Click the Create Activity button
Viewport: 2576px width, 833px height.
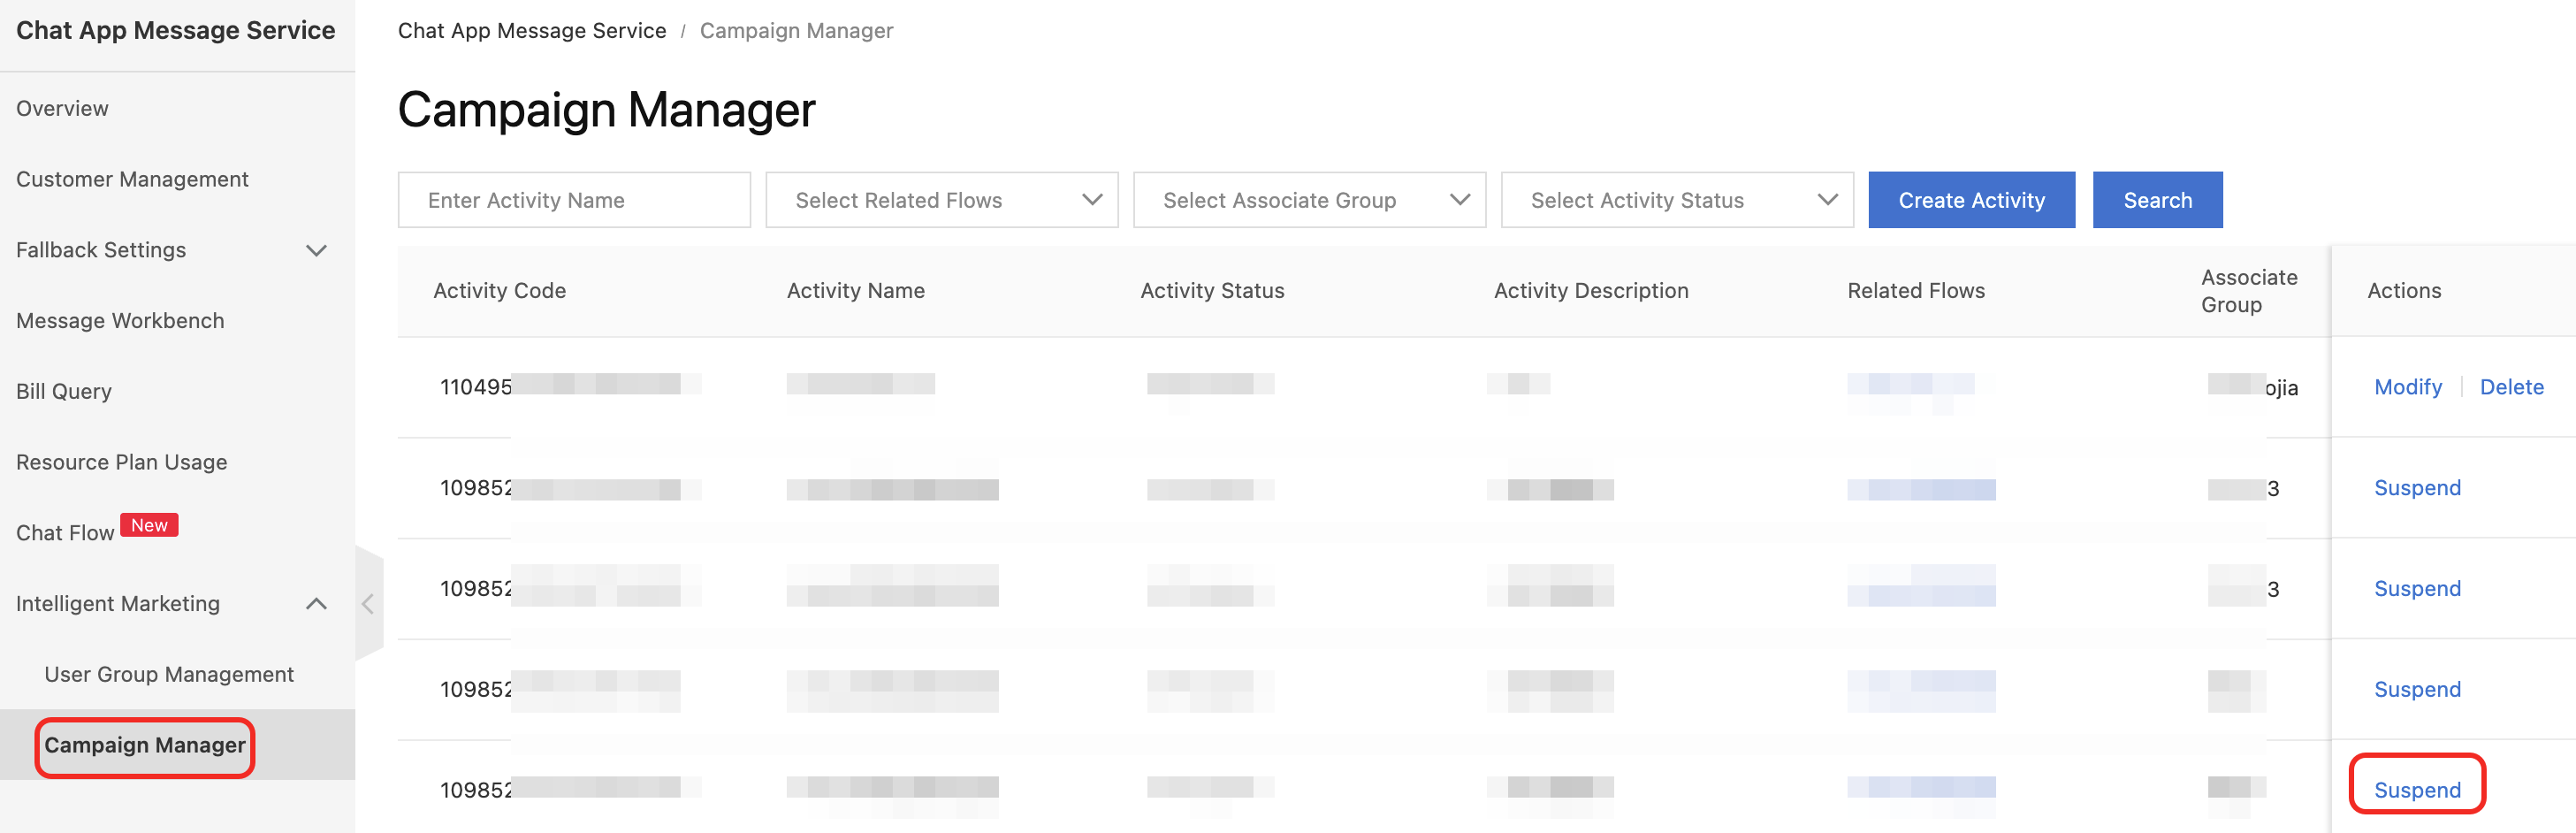click(x=1970, y=200)
